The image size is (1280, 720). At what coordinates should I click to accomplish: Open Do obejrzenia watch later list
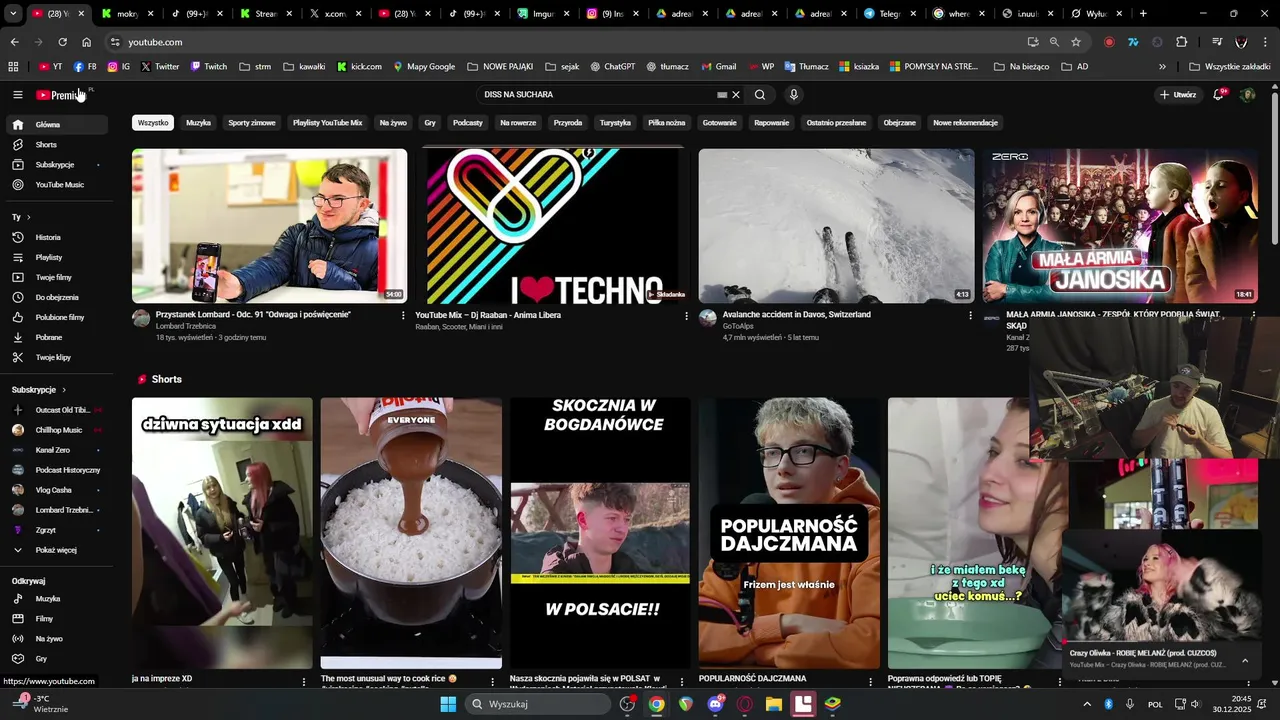tap(58, 298)
